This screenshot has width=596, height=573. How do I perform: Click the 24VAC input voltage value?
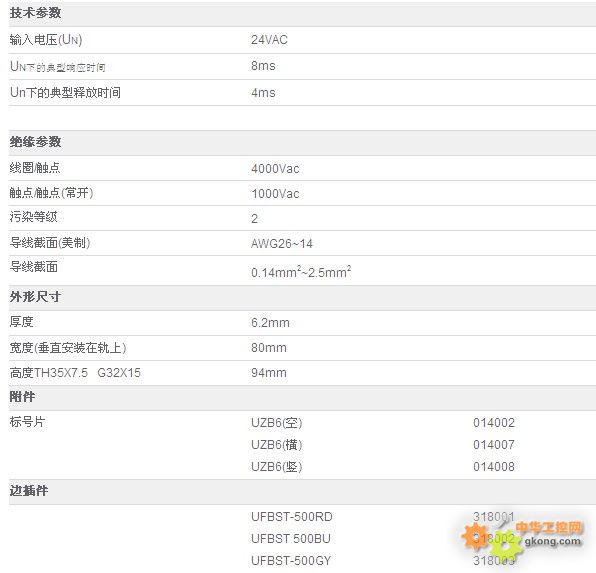click(269, 40)
